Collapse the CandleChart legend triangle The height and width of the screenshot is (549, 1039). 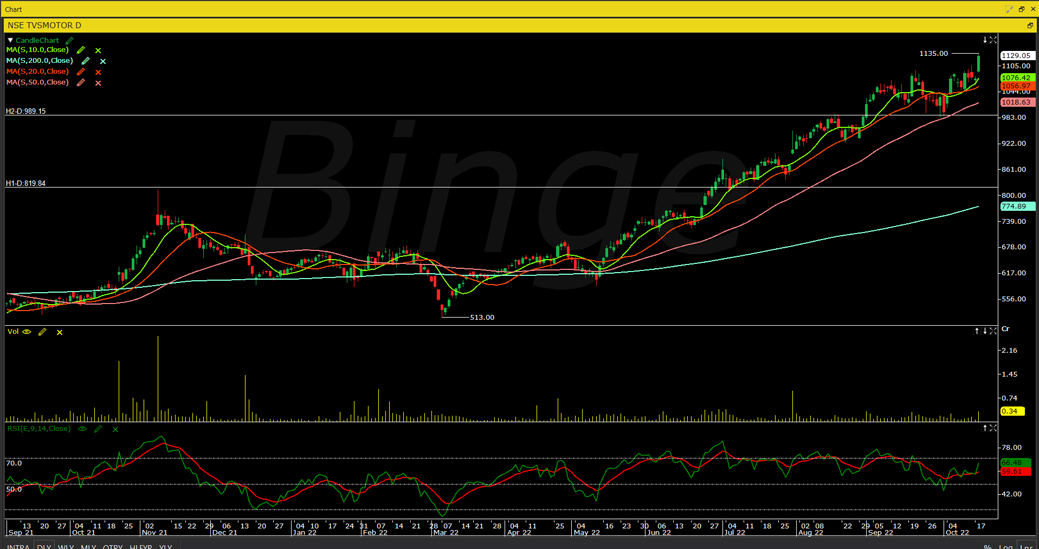pos(10,40)
